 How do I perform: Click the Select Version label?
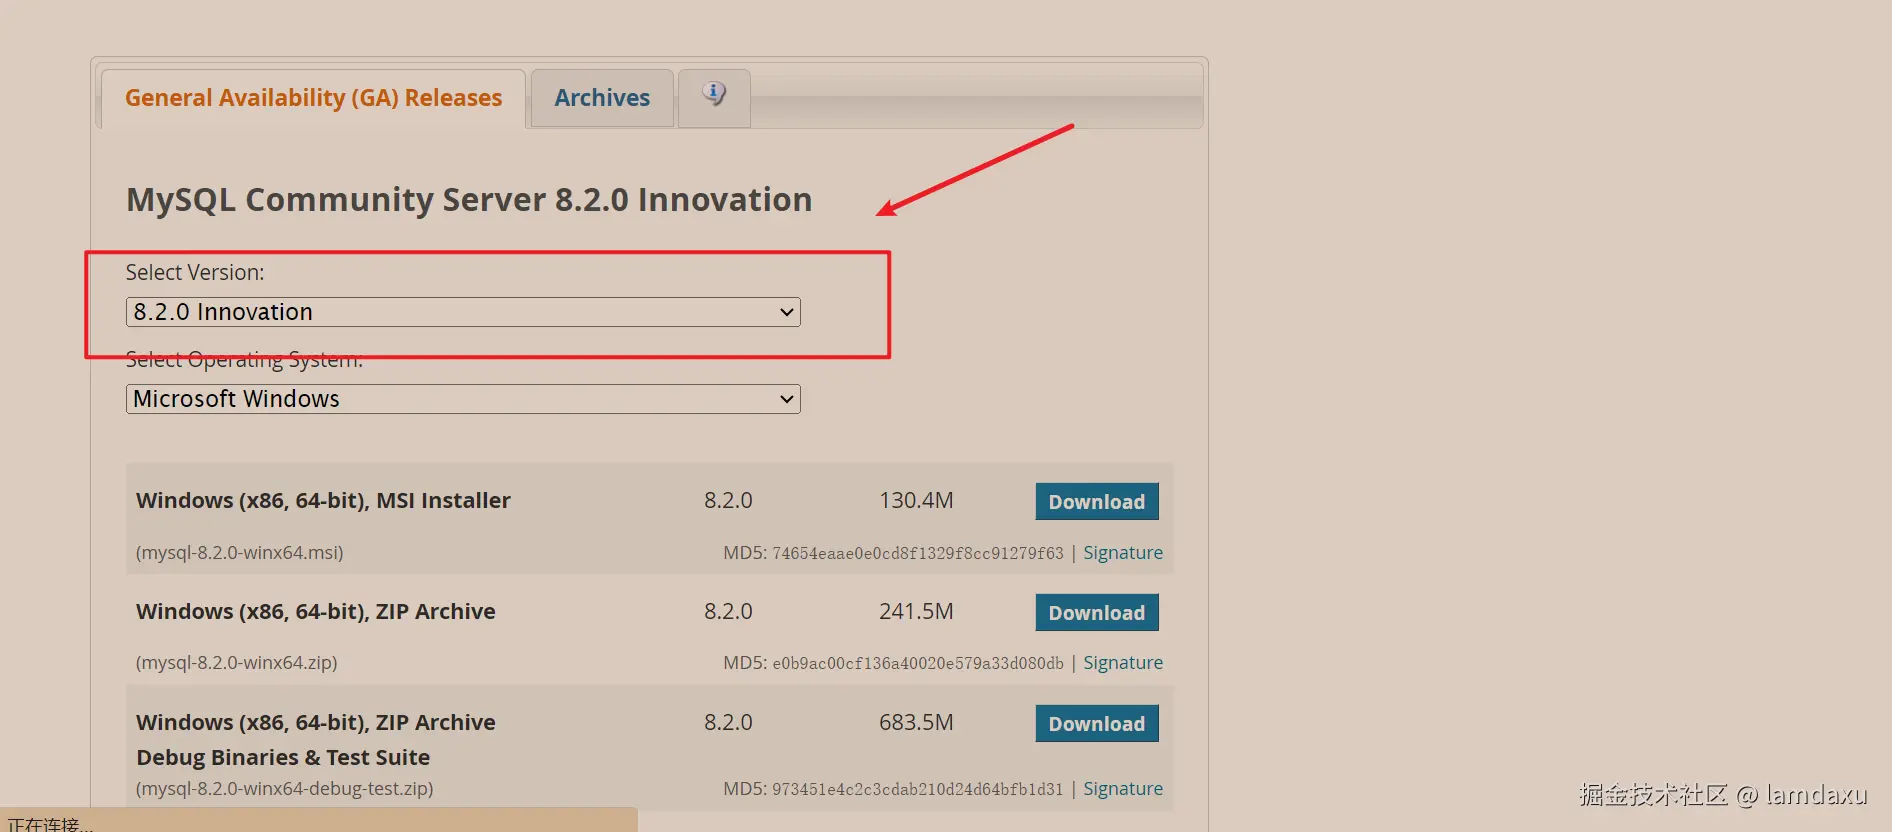tap(195, 272)
